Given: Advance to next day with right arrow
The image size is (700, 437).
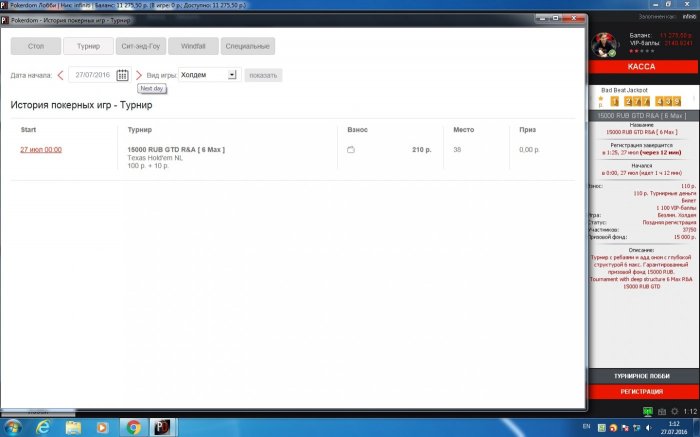Looking at the screenshot, I should click(139, 75).
